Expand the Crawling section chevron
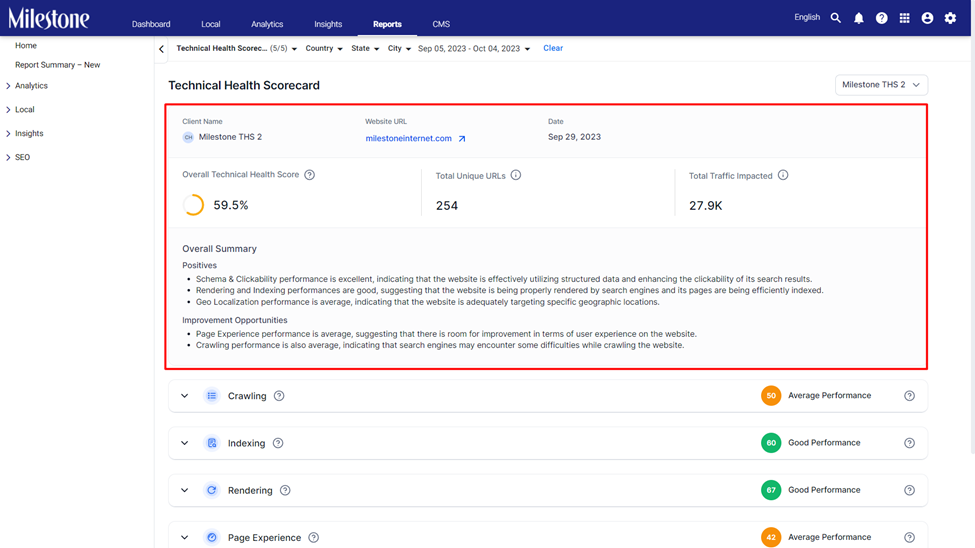This screenshot has width=975, height=548. click(185, 396)
